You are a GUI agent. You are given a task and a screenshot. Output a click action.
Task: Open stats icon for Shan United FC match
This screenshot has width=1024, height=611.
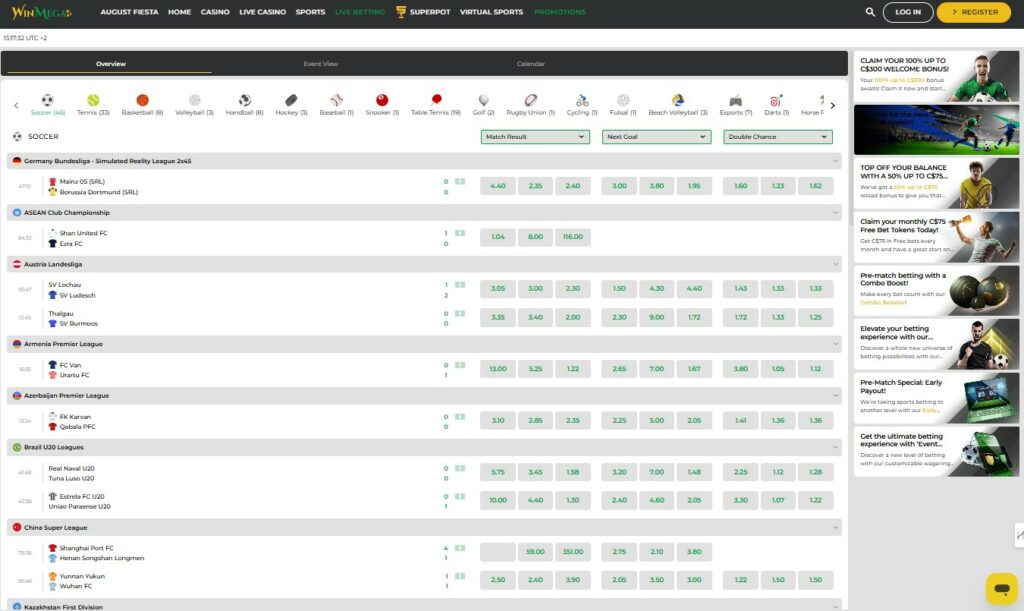(x=460, y=233)
